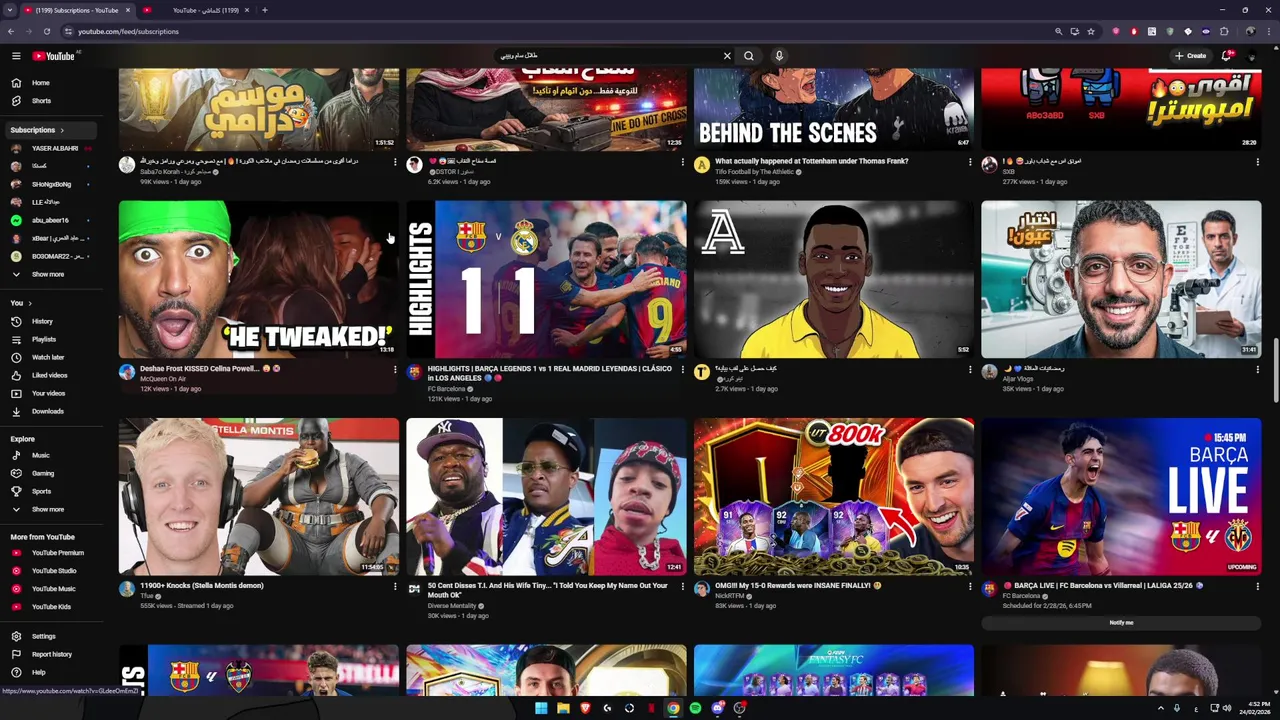
Task: Open the YouTube guide hamburger menu
Action: 16,56
